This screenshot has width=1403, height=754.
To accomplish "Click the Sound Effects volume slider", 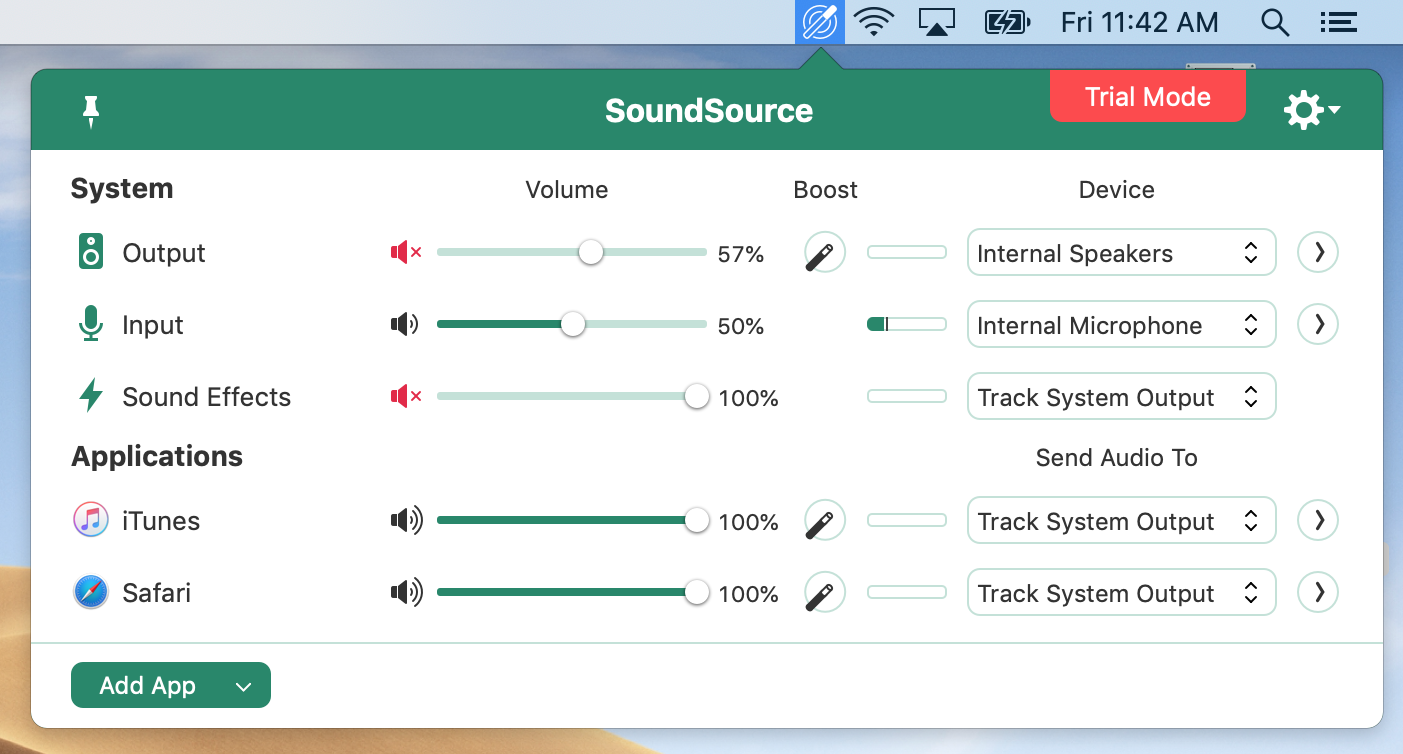I will (x=573, y=397).
